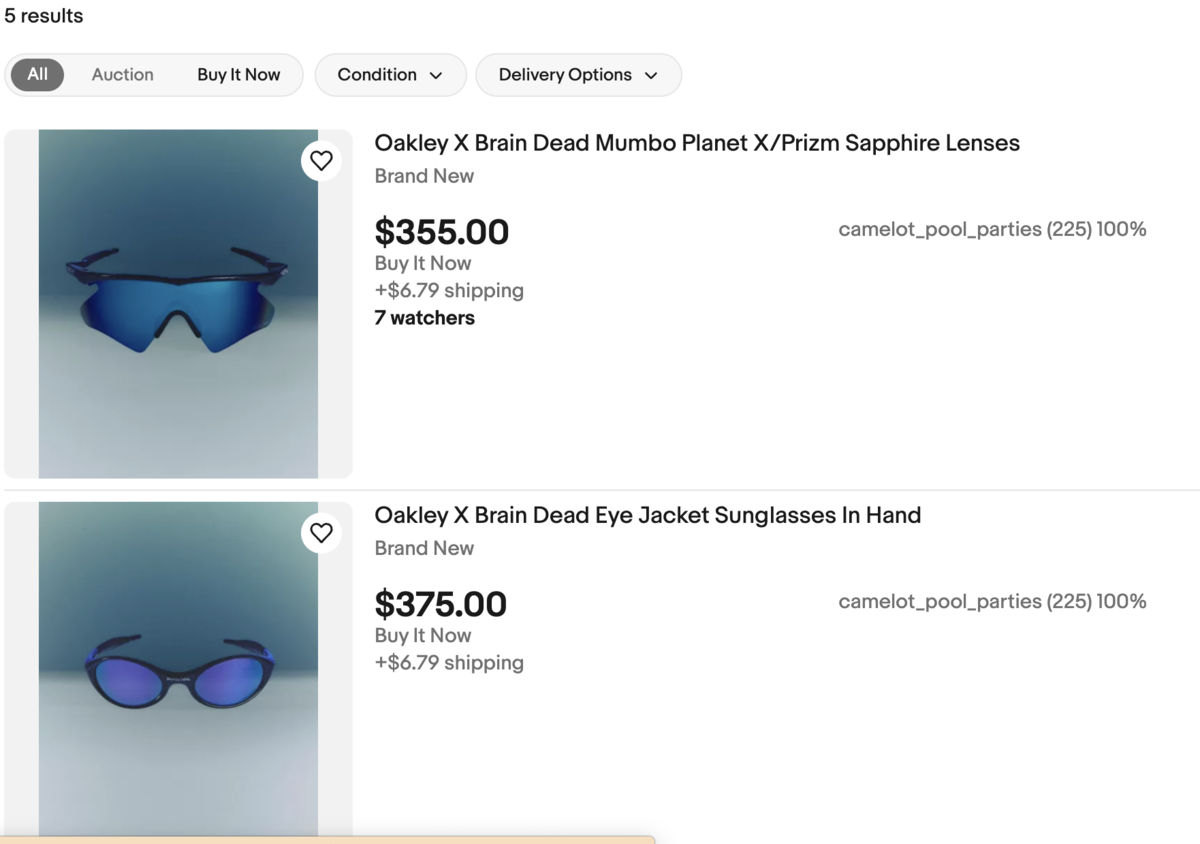Viewport: 1200px width, 844px height.
Task: Open Oakley X Brain Dead Mumbo title link
Action: [696, 143]
